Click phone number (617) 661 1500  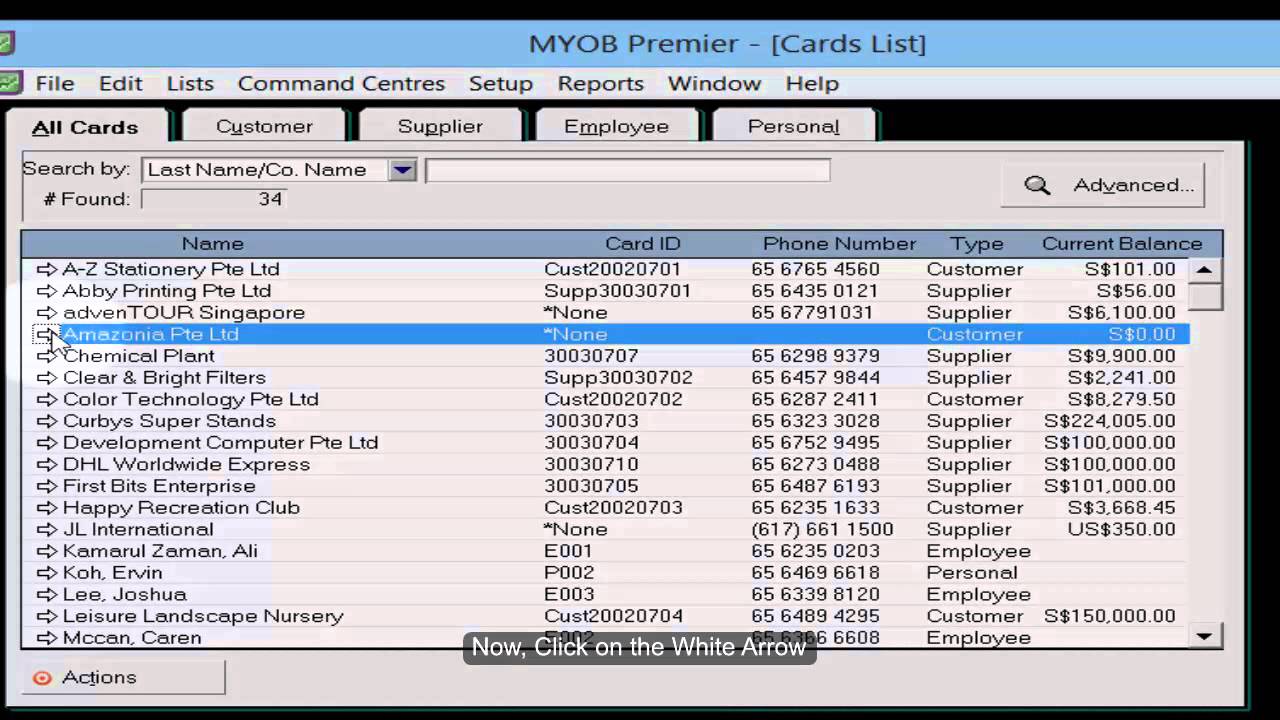tap(823, 530)
